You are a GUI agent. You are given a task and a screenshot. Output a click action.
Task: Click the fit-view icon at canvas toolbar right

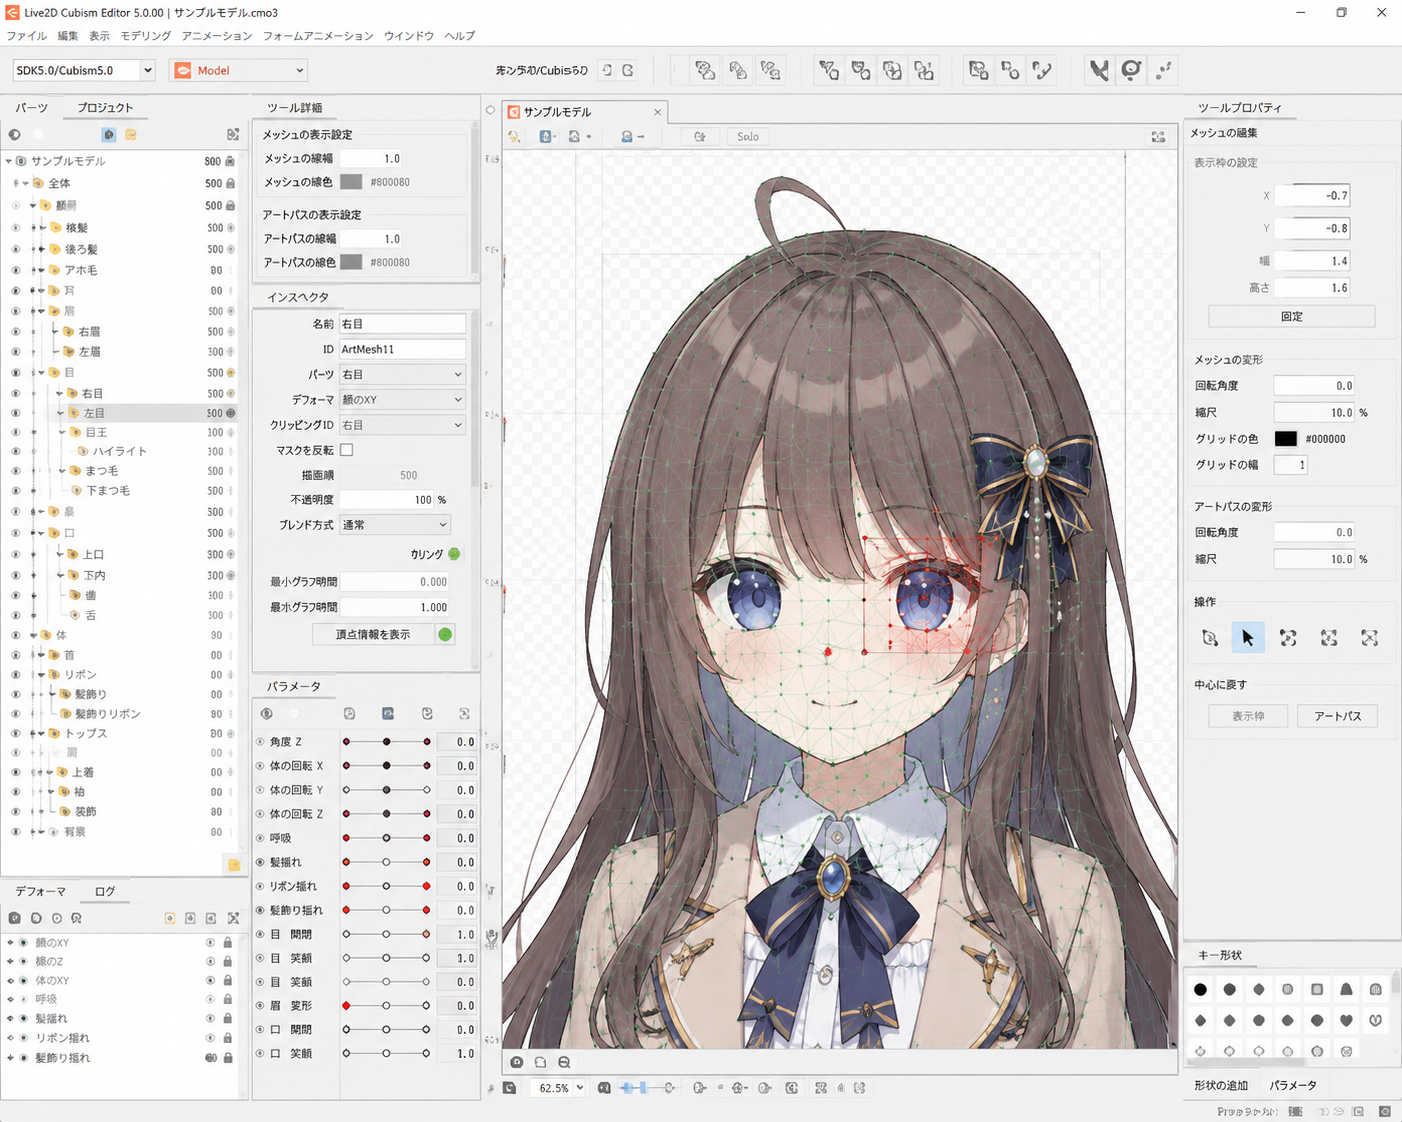1158,137
